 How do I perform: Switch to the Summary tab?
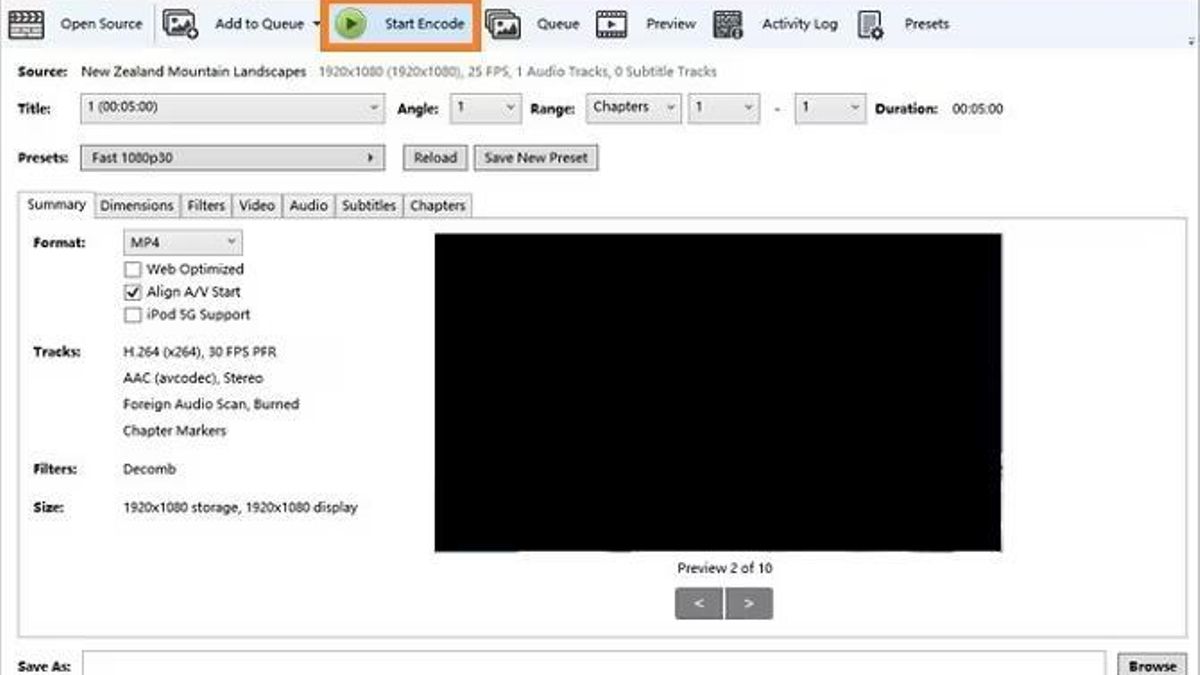point(56,205)
